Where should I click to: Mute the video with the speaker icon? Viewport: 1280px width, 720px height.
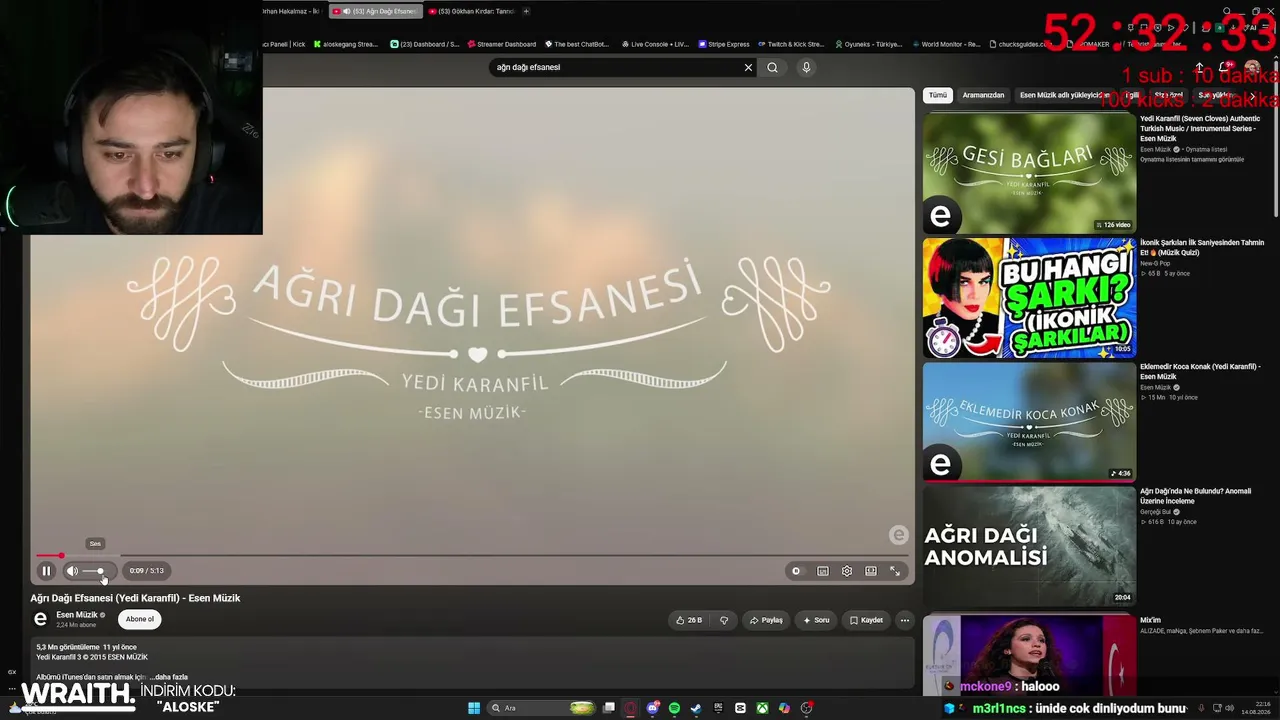click(72, 571)
